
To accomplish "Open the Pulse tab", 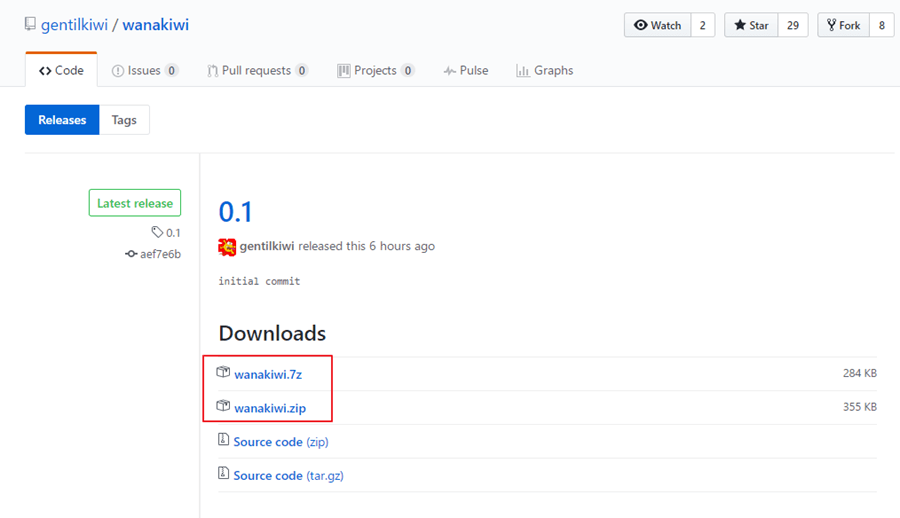I will coord(466,71).
